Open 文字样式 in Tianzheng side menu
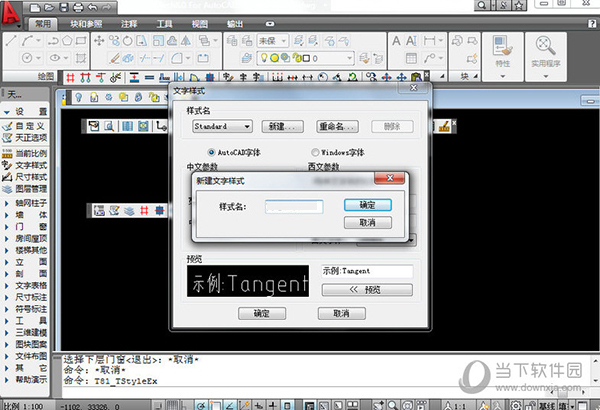Viewport: 600px width, 410px height. pyautogui.click(x=25, y=165)
